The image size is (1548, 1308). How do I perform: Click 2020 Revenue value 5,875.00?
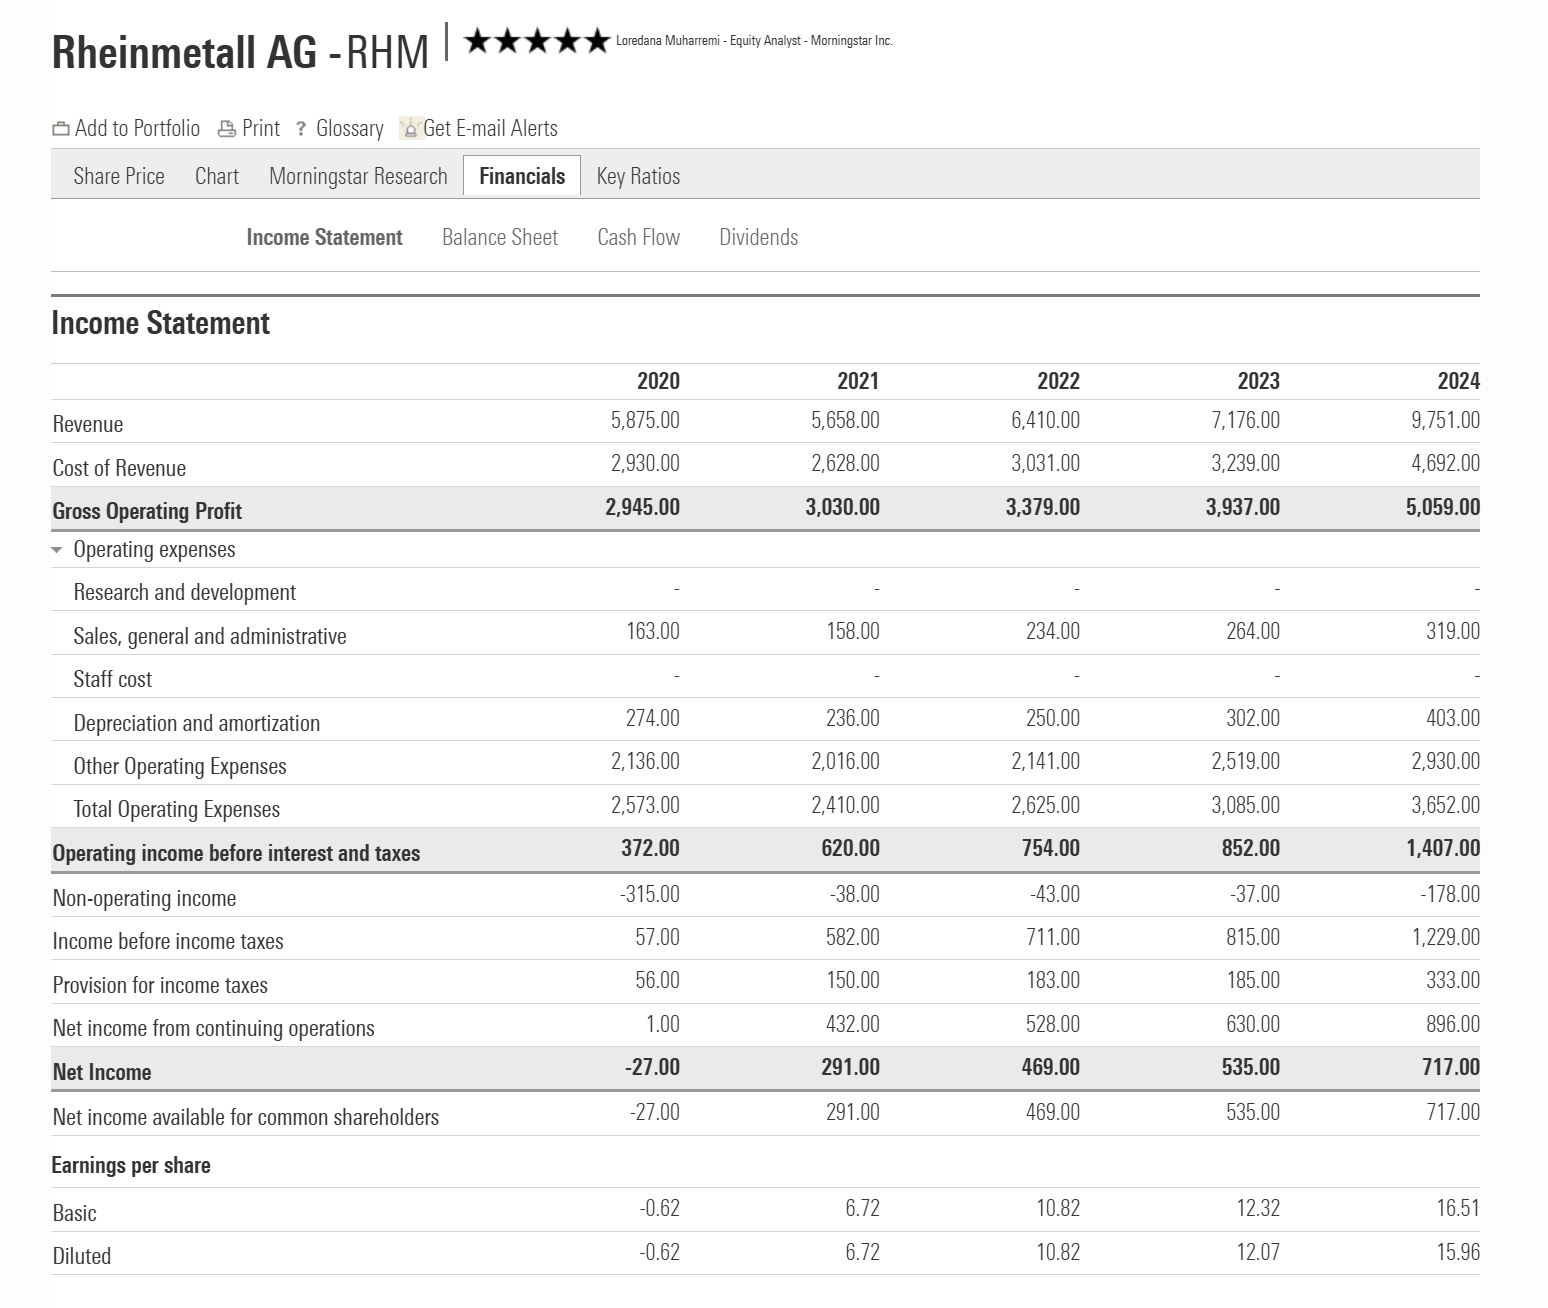pos(645,420)
